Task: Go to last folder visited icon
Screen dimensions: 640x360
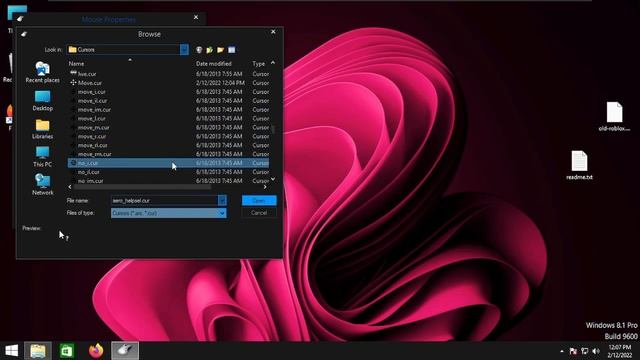Action: (x=199, y=50)
